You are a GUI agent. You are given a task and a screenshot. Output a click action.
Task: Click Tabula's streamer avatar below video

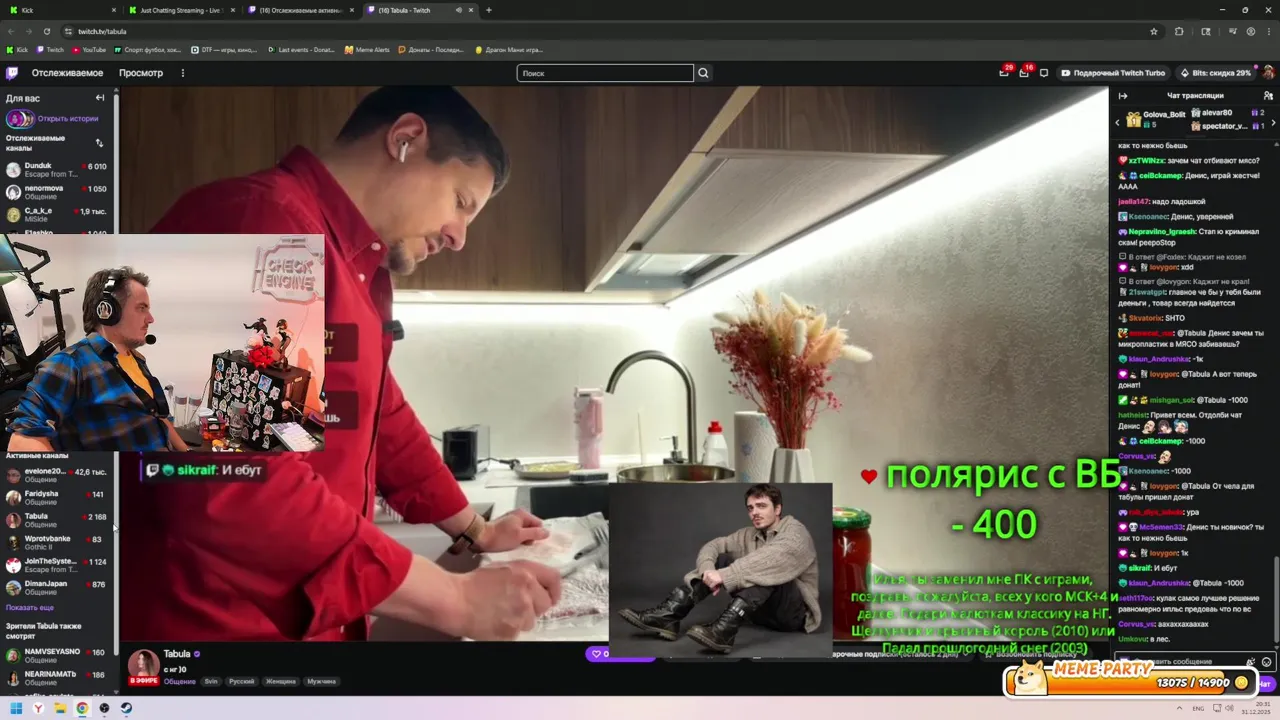[143, 666]
